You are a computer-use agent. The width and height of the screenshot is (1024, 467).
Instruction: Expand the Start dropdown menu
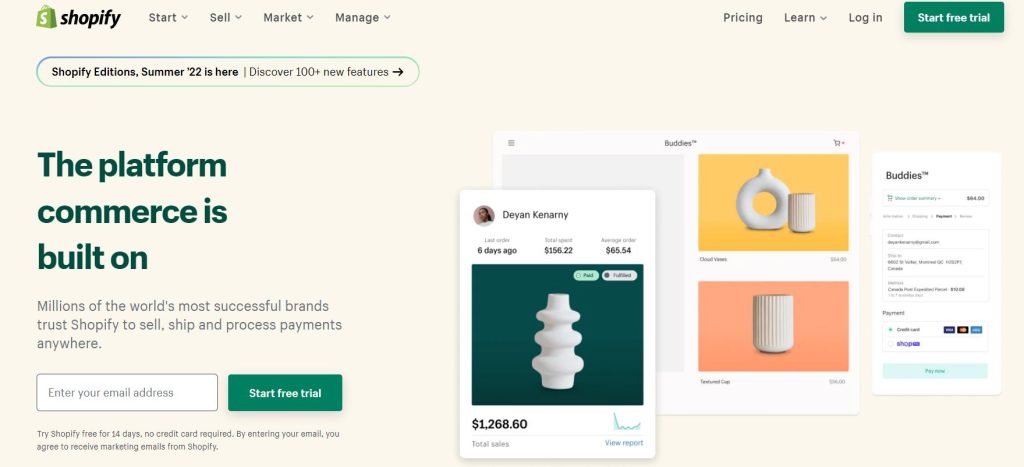tap(168, 18)
